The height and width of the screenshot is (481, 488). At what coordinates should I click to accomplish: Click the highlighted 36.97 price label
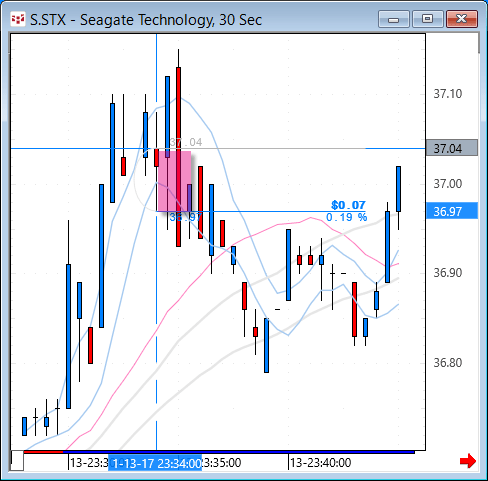pos(452,211)
